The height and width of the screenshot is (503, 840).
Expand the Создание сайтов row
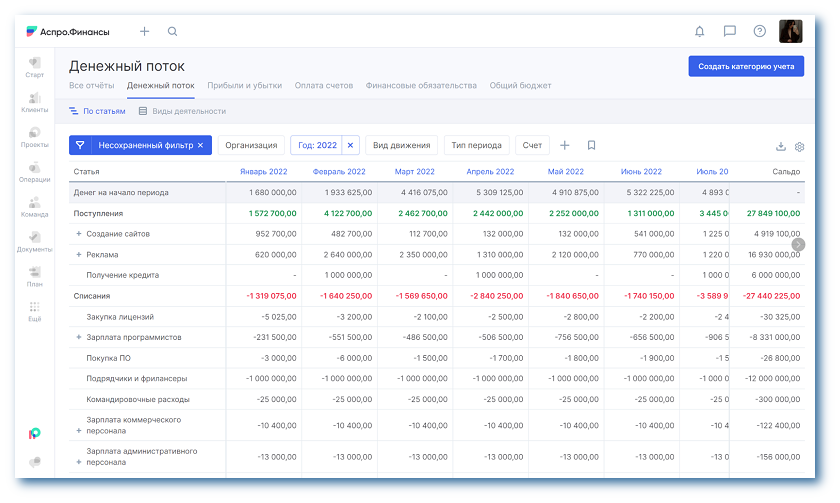pos(79,234)
